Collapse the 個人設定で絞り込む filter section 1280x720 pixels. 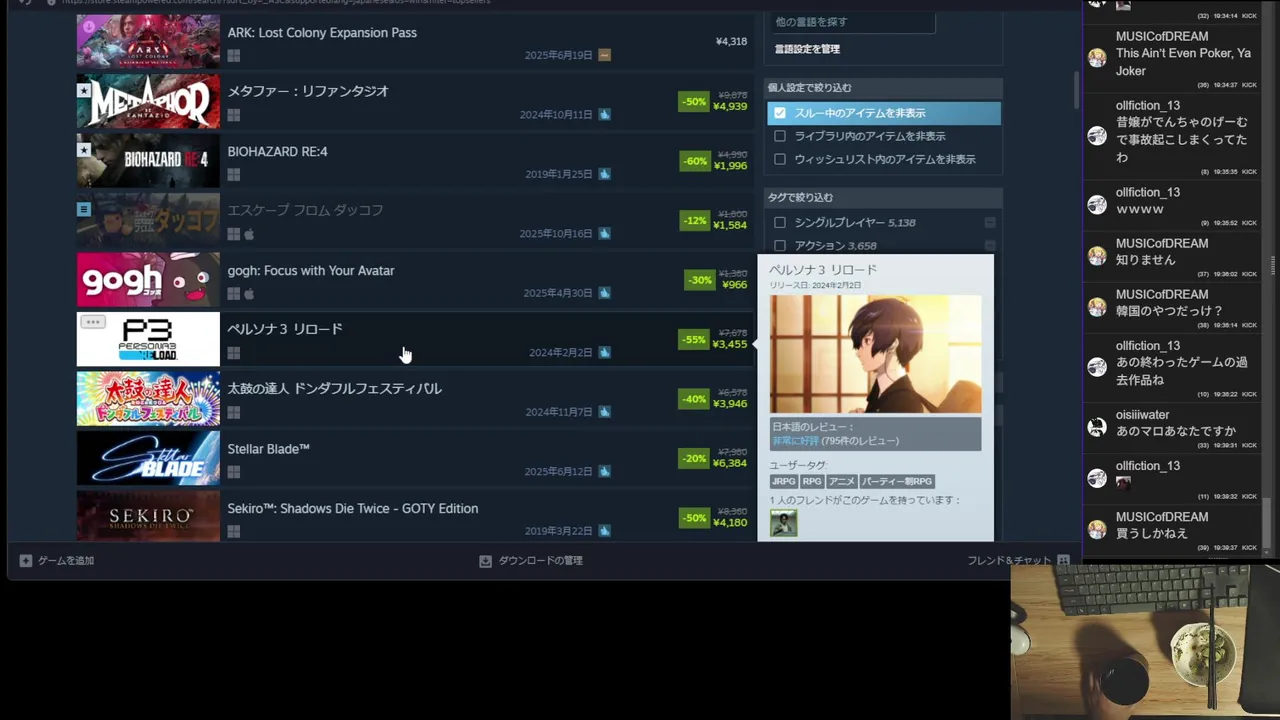pyautogui.click(x=884, y=88)
